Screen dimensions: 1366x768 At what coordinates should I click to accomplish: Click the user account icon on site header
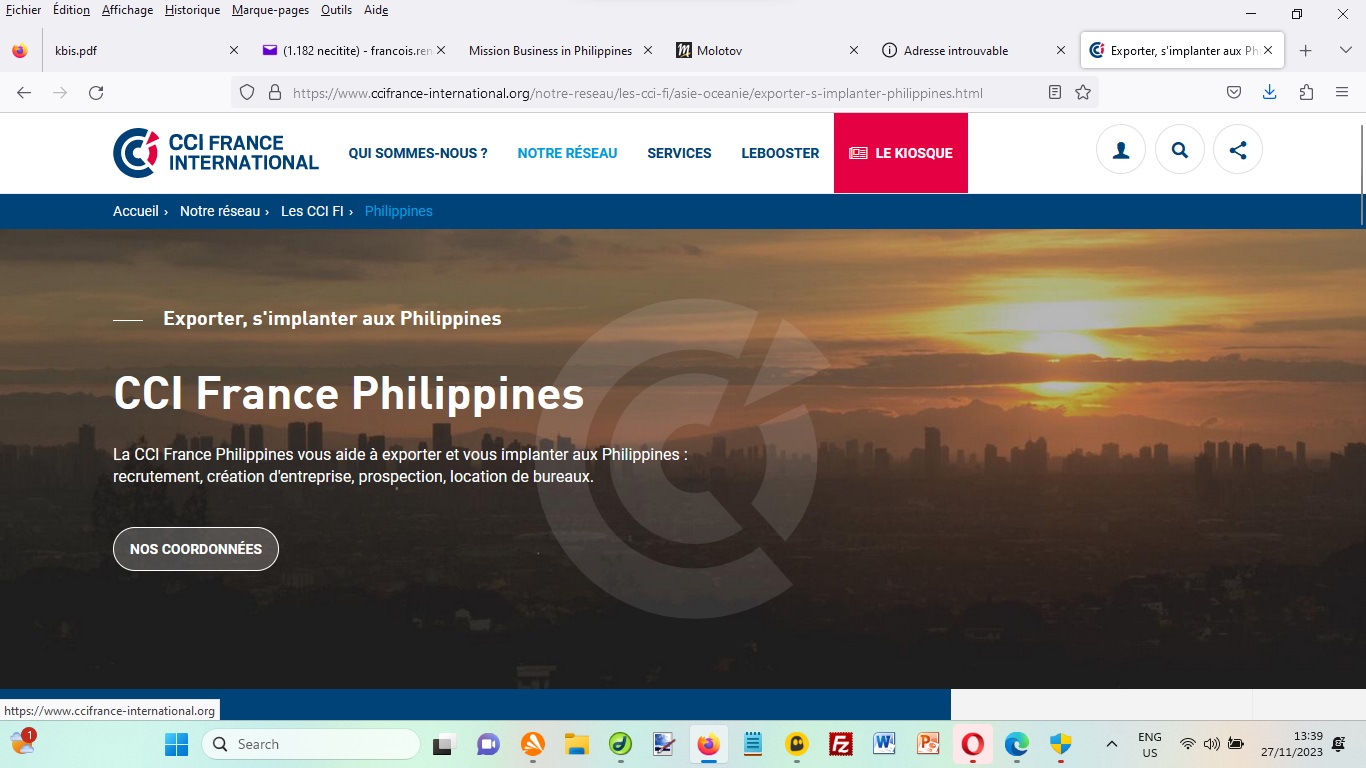point(1121,151)
